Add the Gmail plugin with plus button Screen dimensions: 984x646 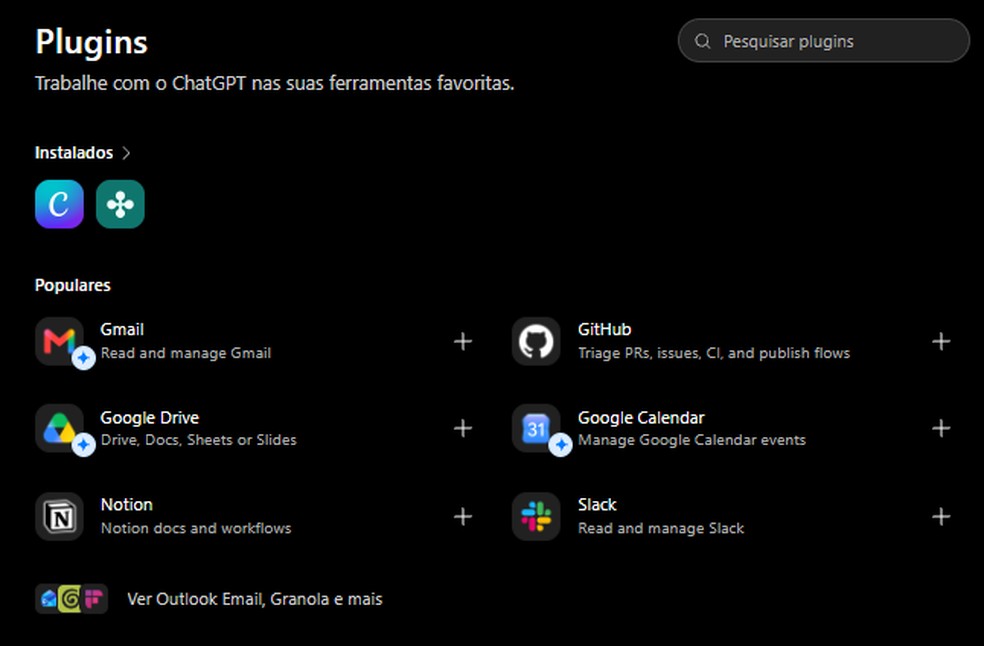pos(463,342)
